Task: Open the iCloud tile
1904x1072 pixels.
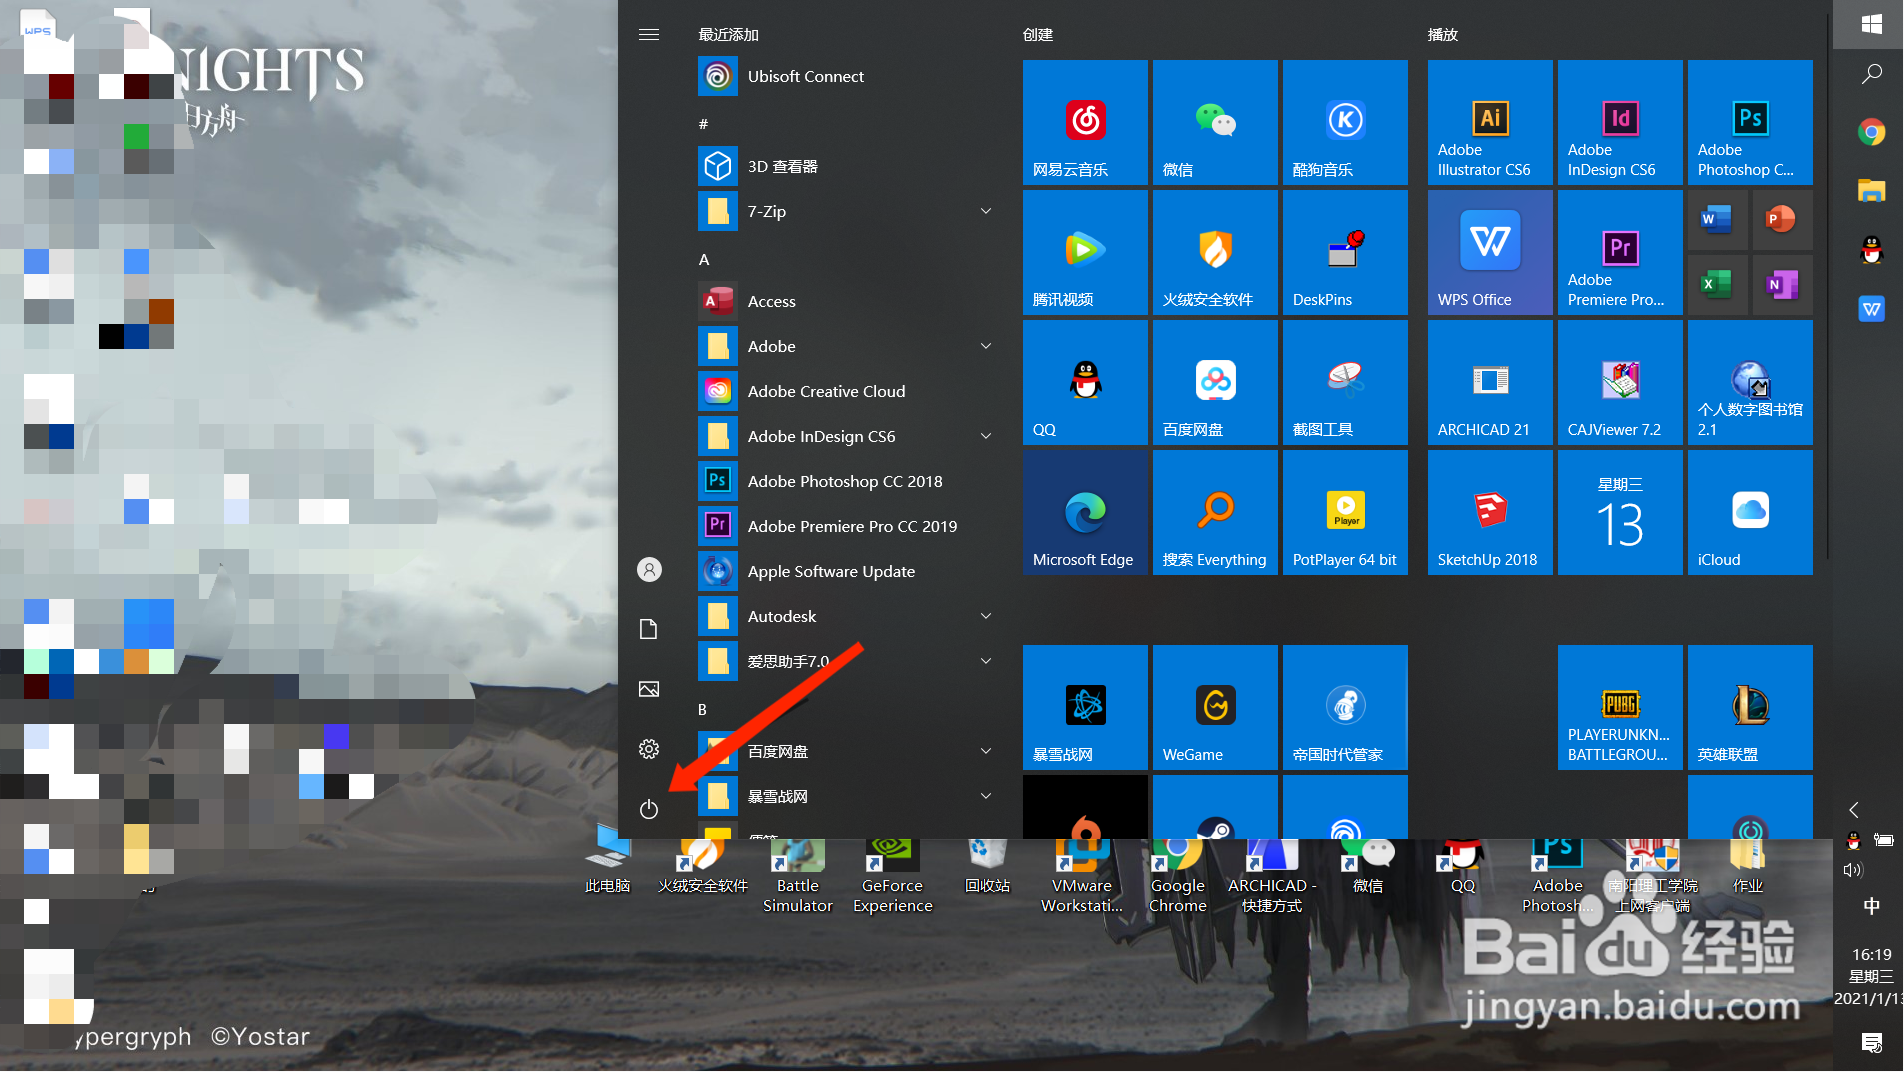Action: [1750, 512]
